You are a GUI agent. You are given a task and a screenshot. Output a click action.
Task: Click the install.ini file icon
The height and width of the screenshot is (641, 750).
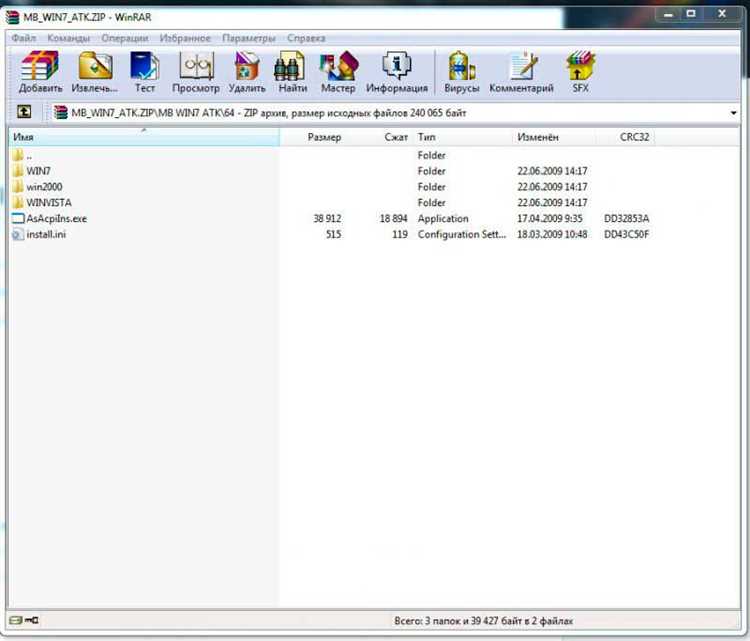click(18, 234)
